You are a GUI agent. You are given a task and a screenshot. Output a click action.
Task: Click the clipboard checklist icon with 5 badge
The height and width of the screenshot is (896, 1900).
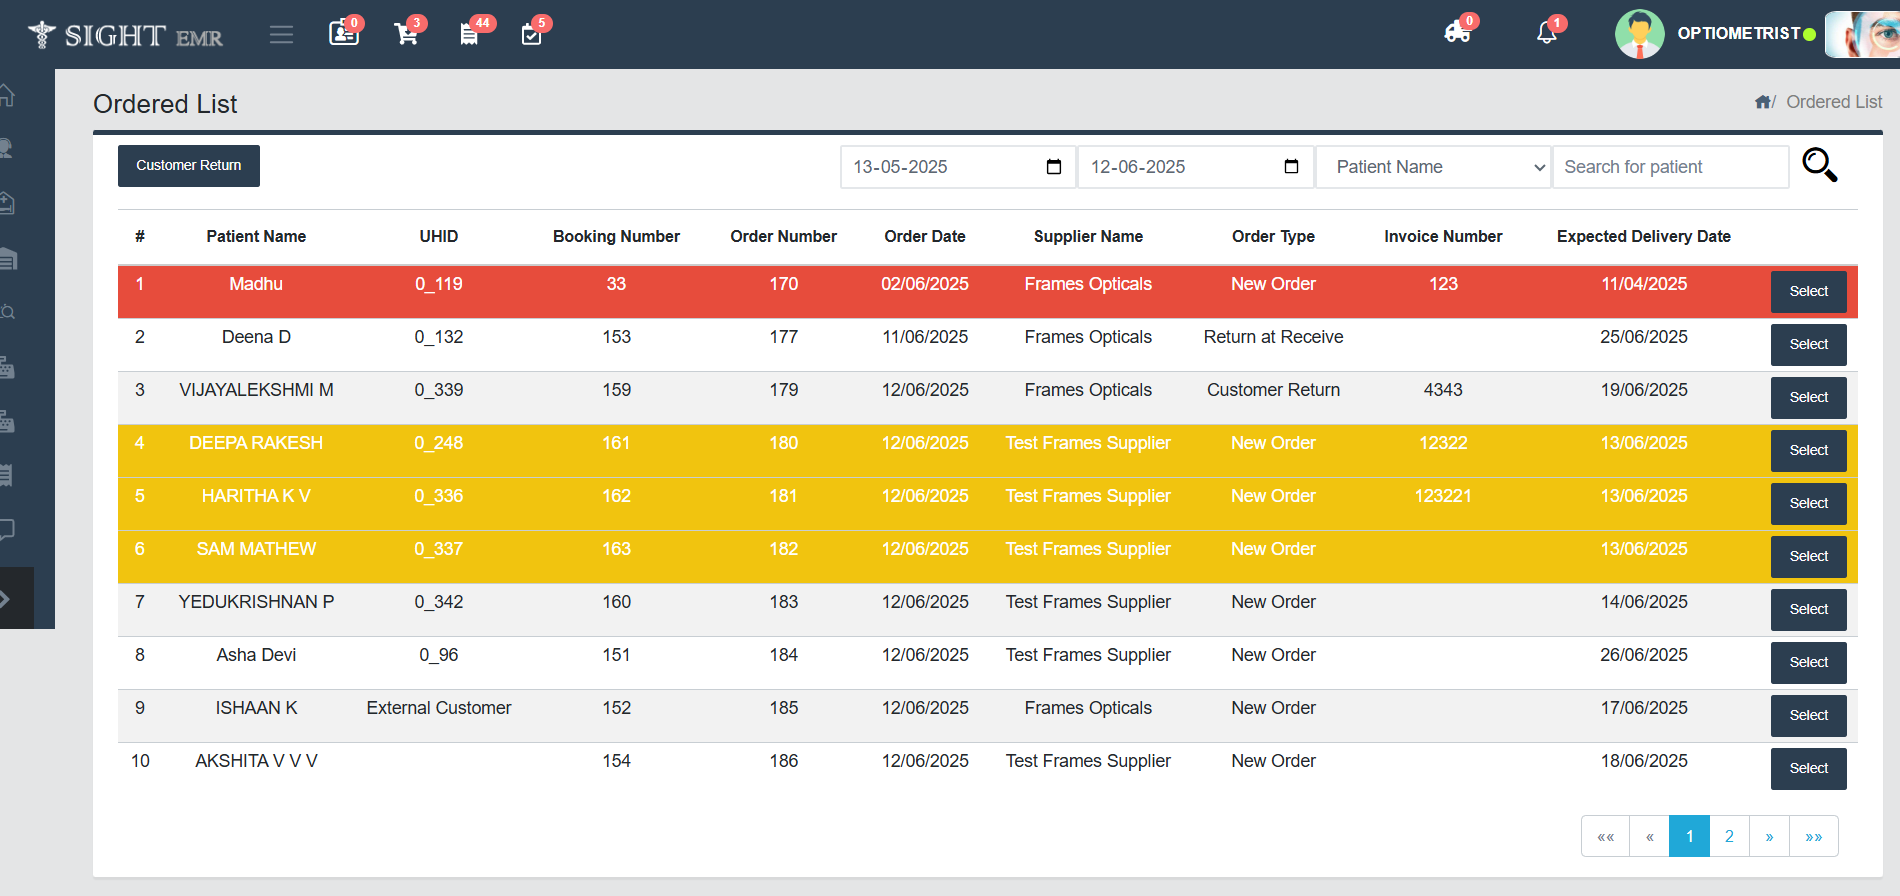click(532, 35)
